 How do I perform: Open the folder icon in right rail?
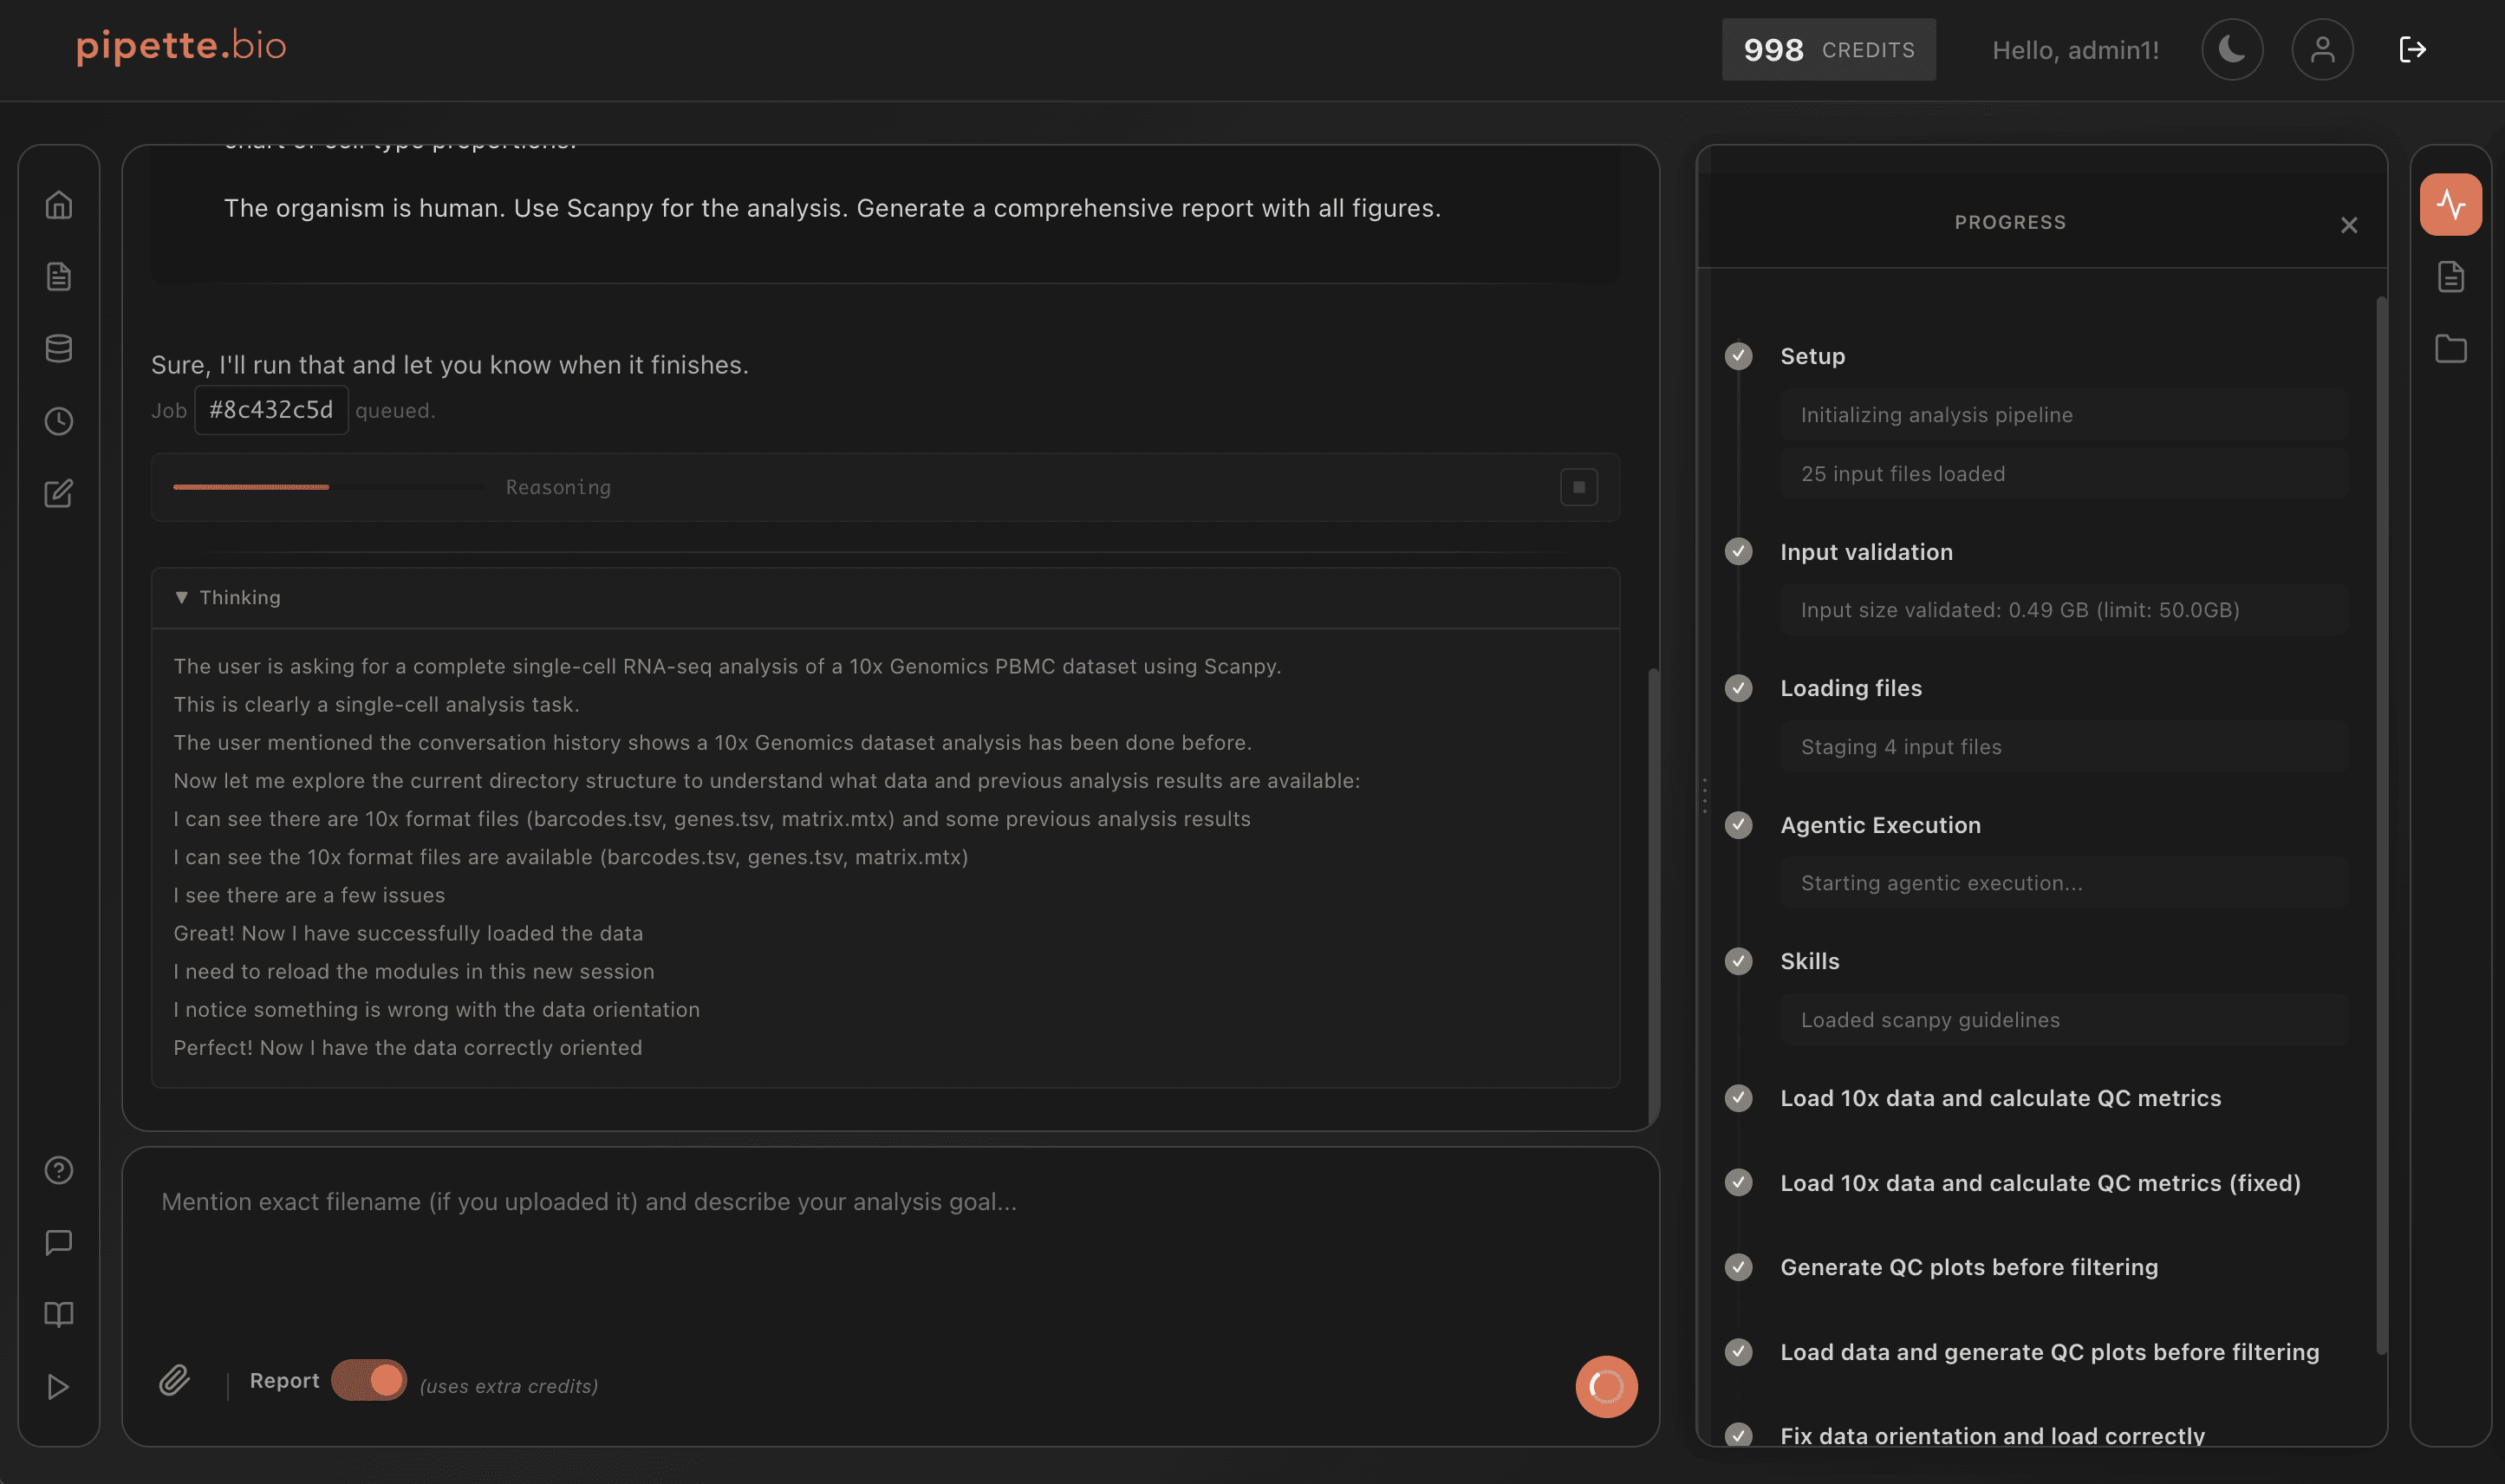point(2450,348)
